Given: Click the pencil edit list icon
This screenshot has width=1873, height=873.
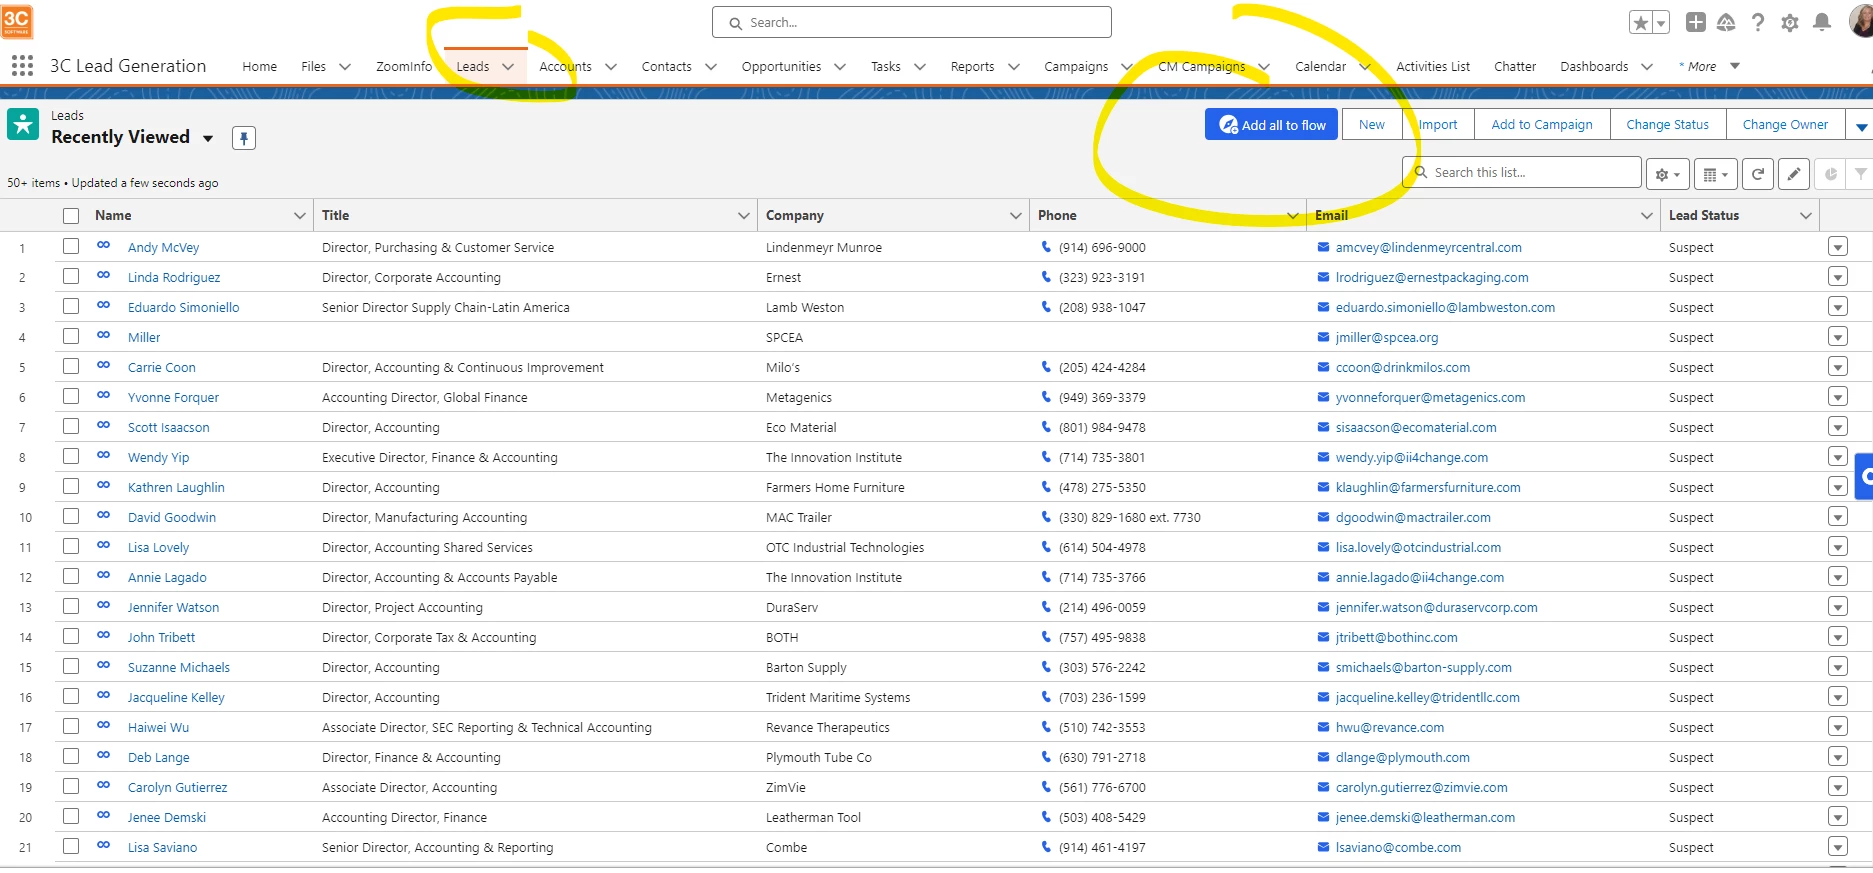Looking at the screenshot, I should [1794, 174].
